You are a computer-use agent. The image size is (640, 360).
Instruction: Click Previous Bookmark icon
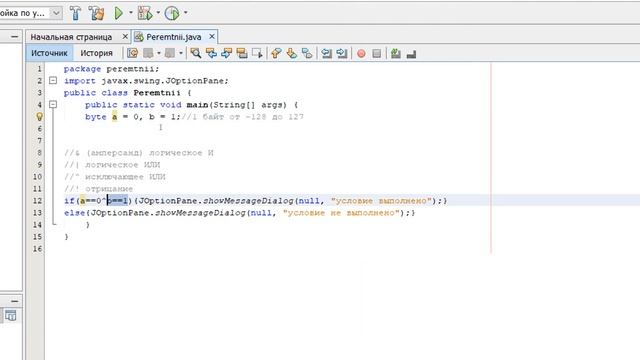point(276,53)
